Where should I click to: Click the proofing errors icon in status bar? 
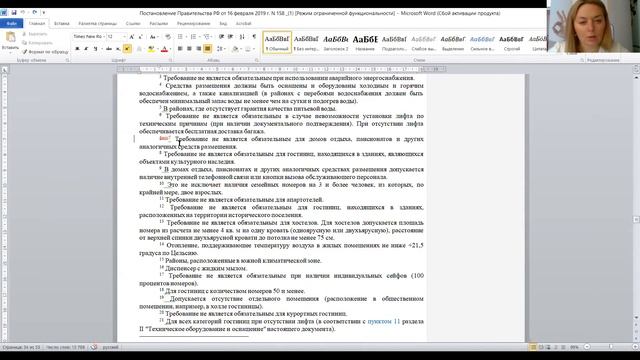pyautogui.click(x=94, y=347)
